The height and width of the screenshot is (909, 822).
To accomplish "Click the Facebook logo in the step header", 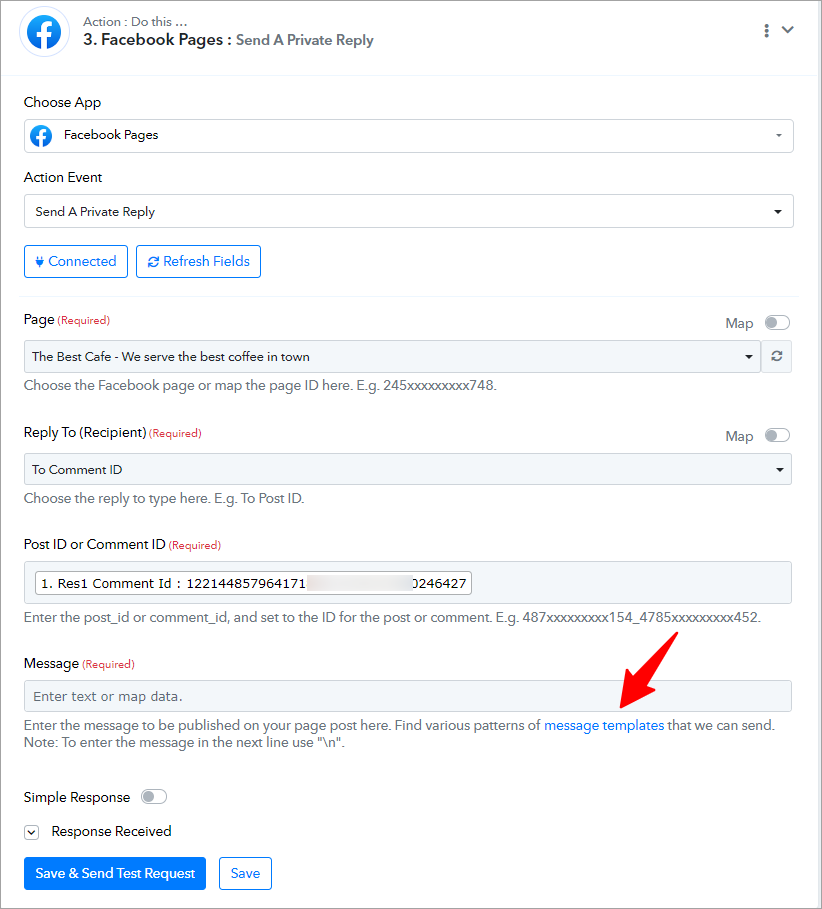I will tap(45, 32).
